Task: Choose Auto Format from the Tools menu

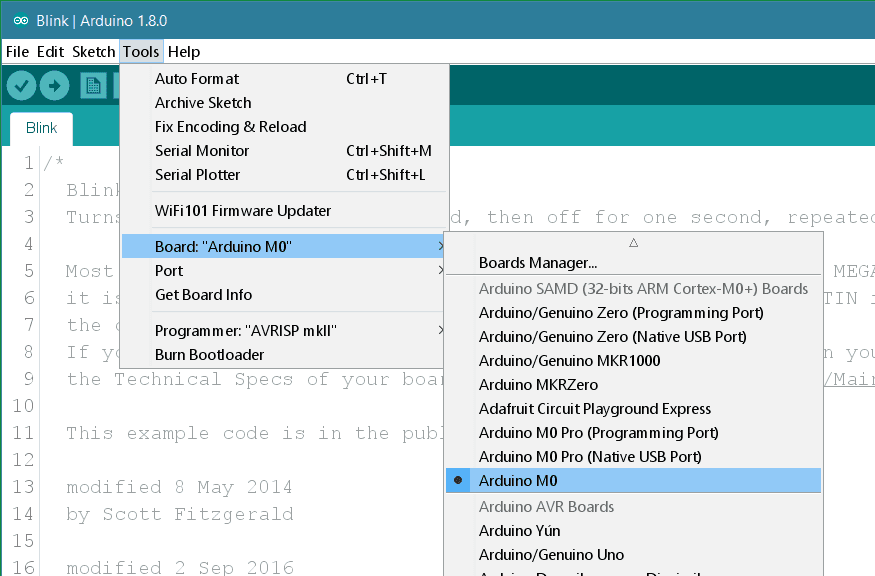Action: (x=197, y=79)
